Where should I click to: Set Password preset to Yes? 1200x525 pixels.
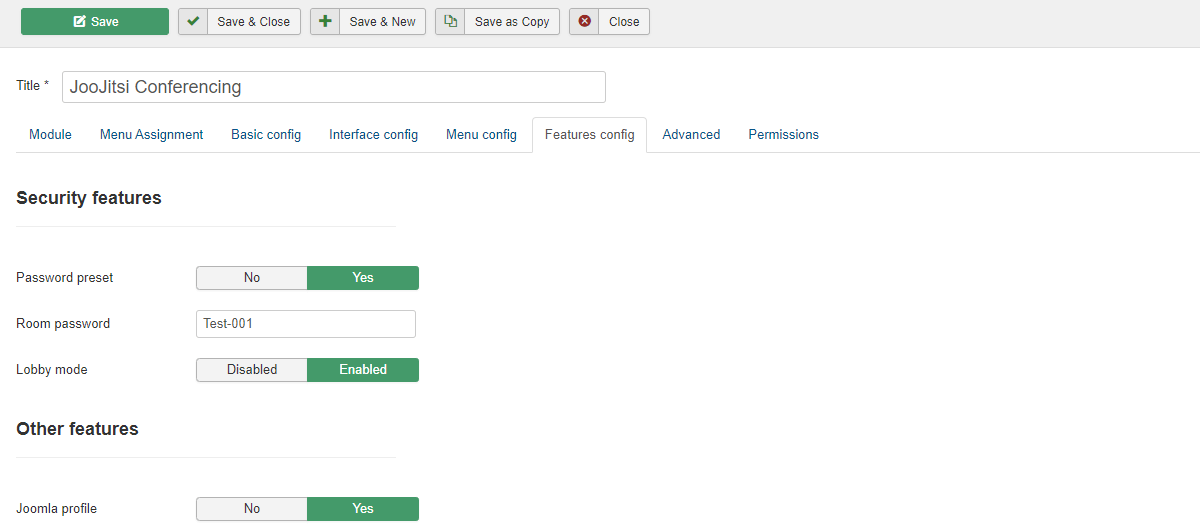363,278
